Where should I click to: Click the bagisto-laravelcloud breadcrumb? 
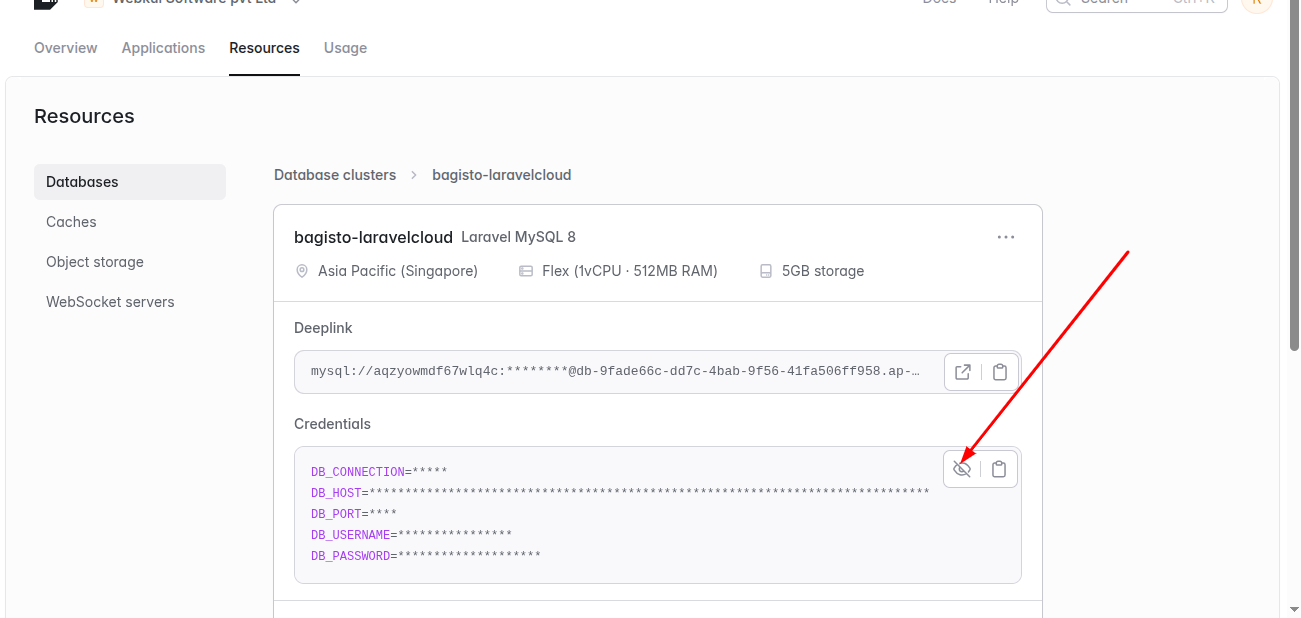(501, 175)
